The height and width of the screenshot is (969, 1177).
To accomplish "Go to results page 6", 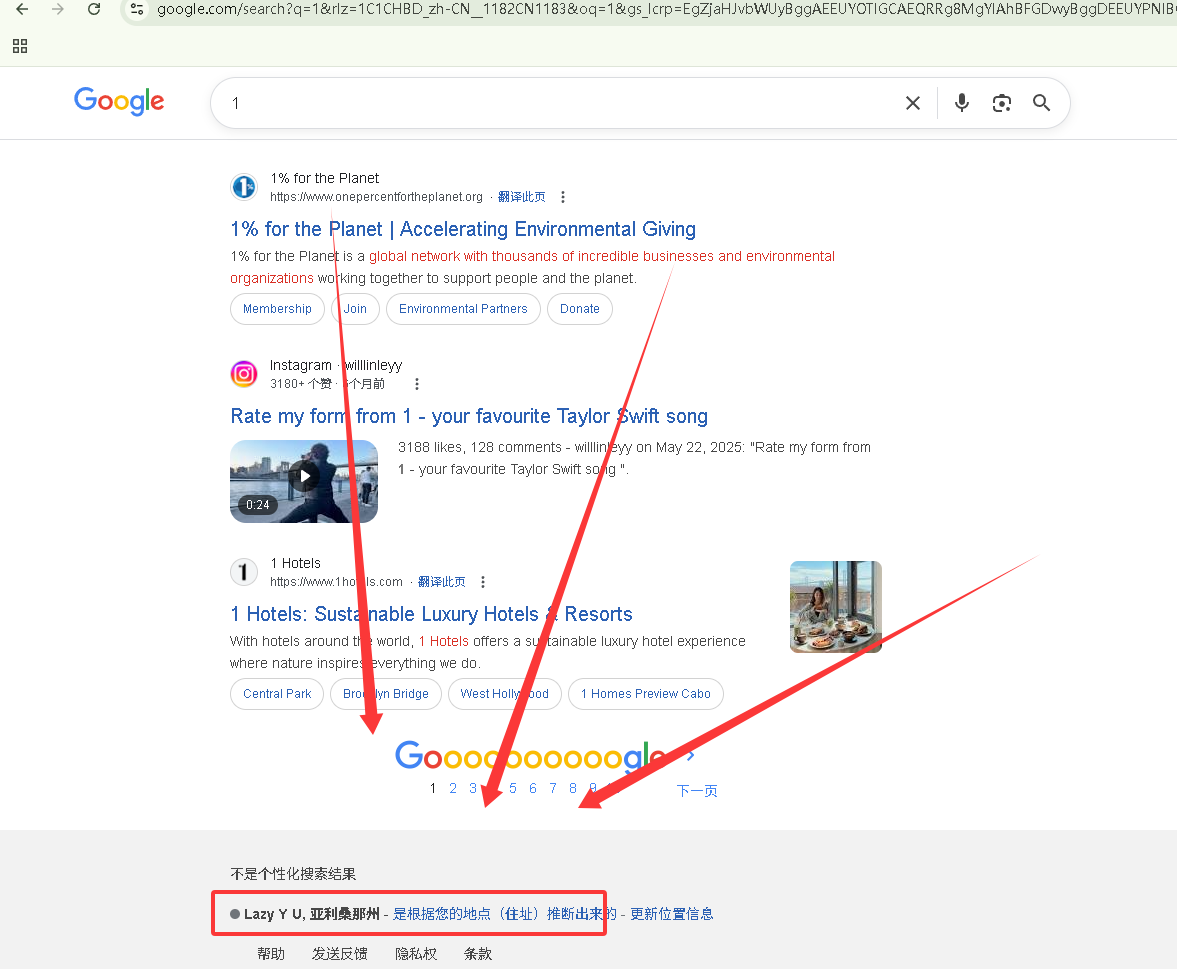I will (533, 788).
